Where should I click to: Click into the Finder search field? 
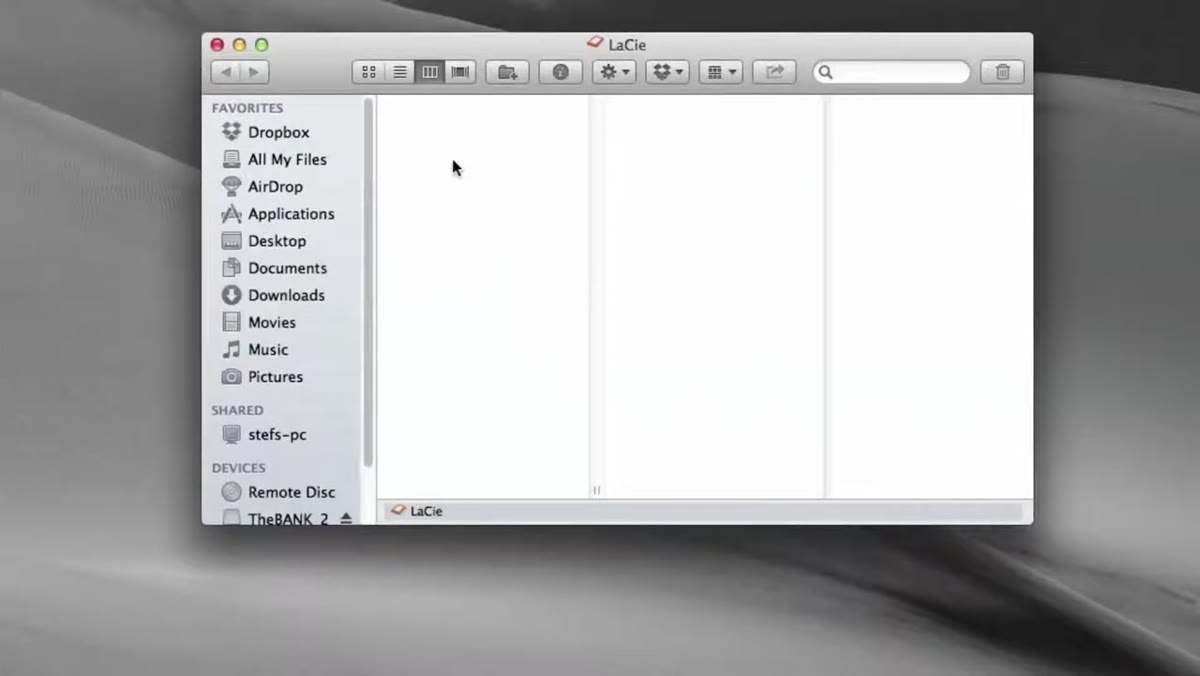point(891,72)
